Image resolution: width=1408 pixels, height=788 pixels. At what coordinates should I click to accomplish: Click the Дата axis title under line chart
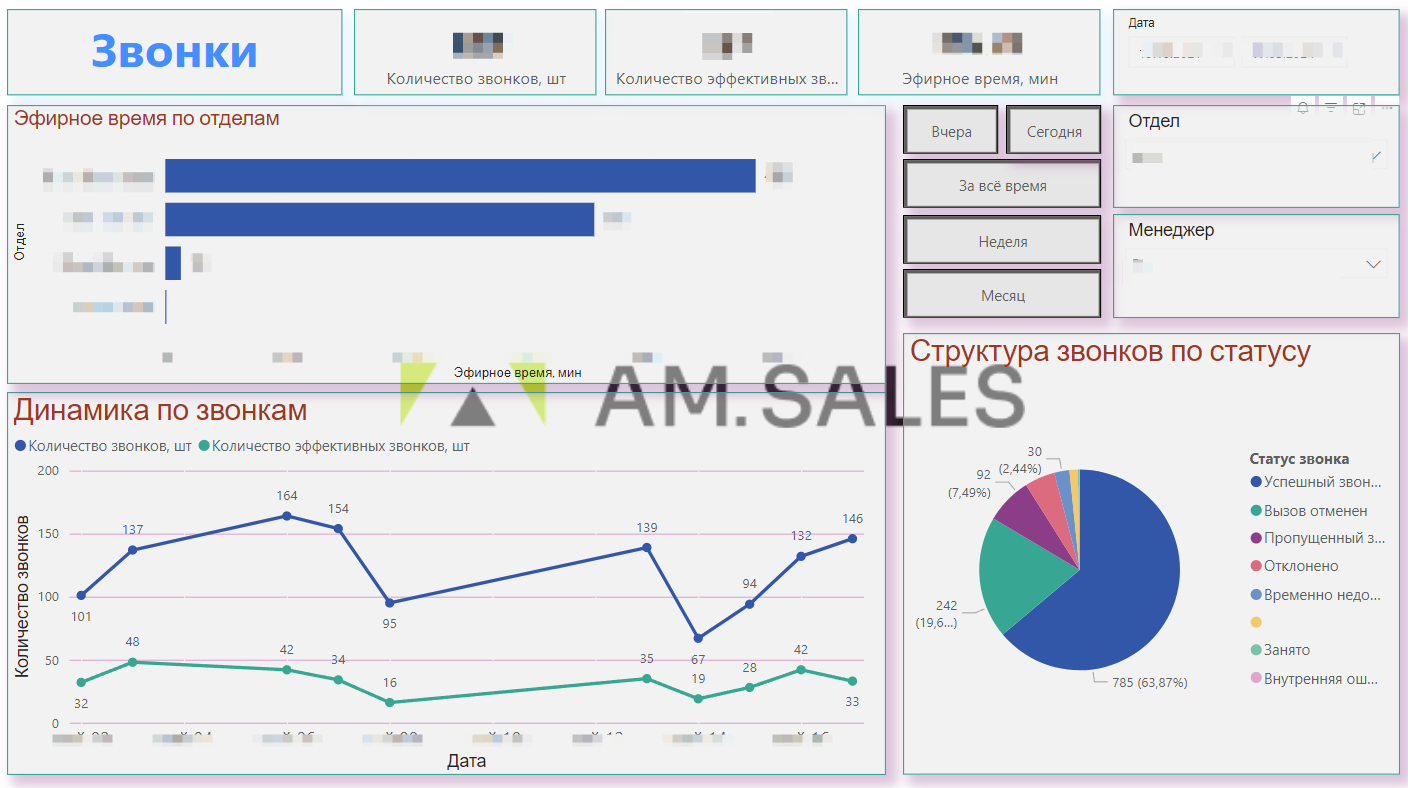(x=466, y=761)
